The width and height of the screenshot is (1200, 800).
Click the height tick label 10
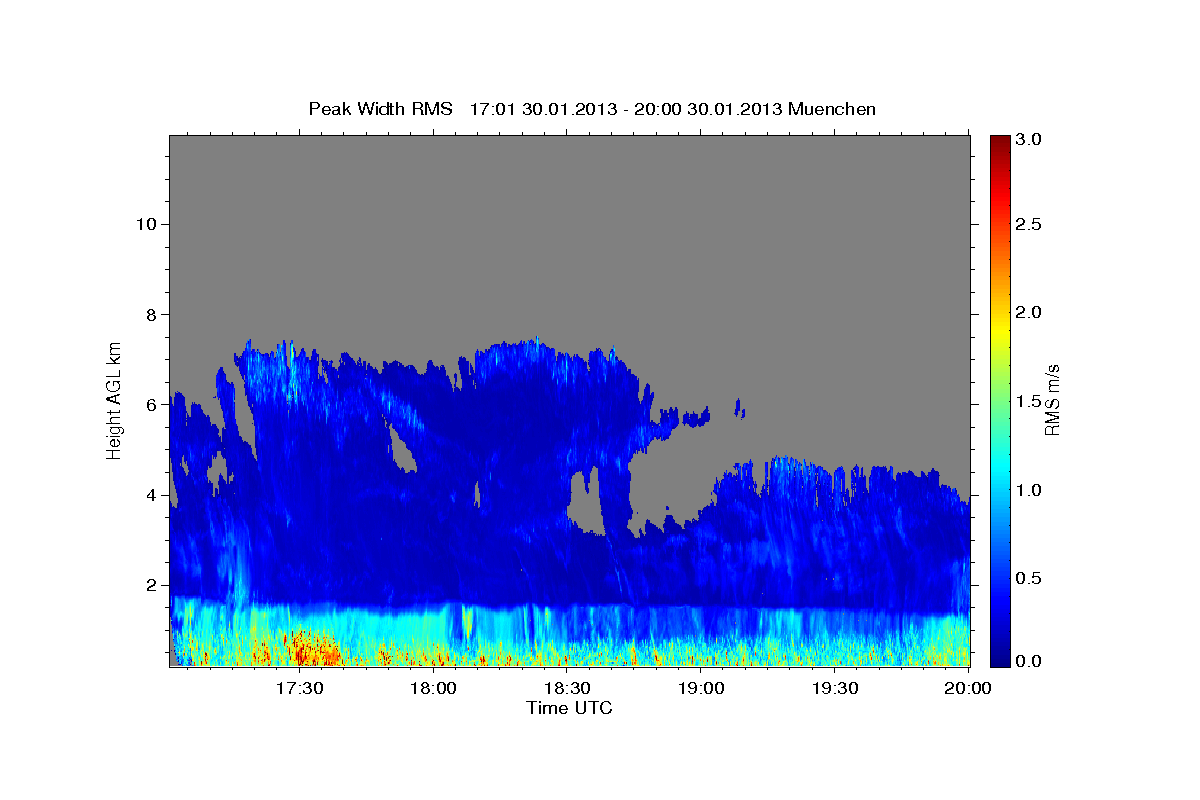148,223
